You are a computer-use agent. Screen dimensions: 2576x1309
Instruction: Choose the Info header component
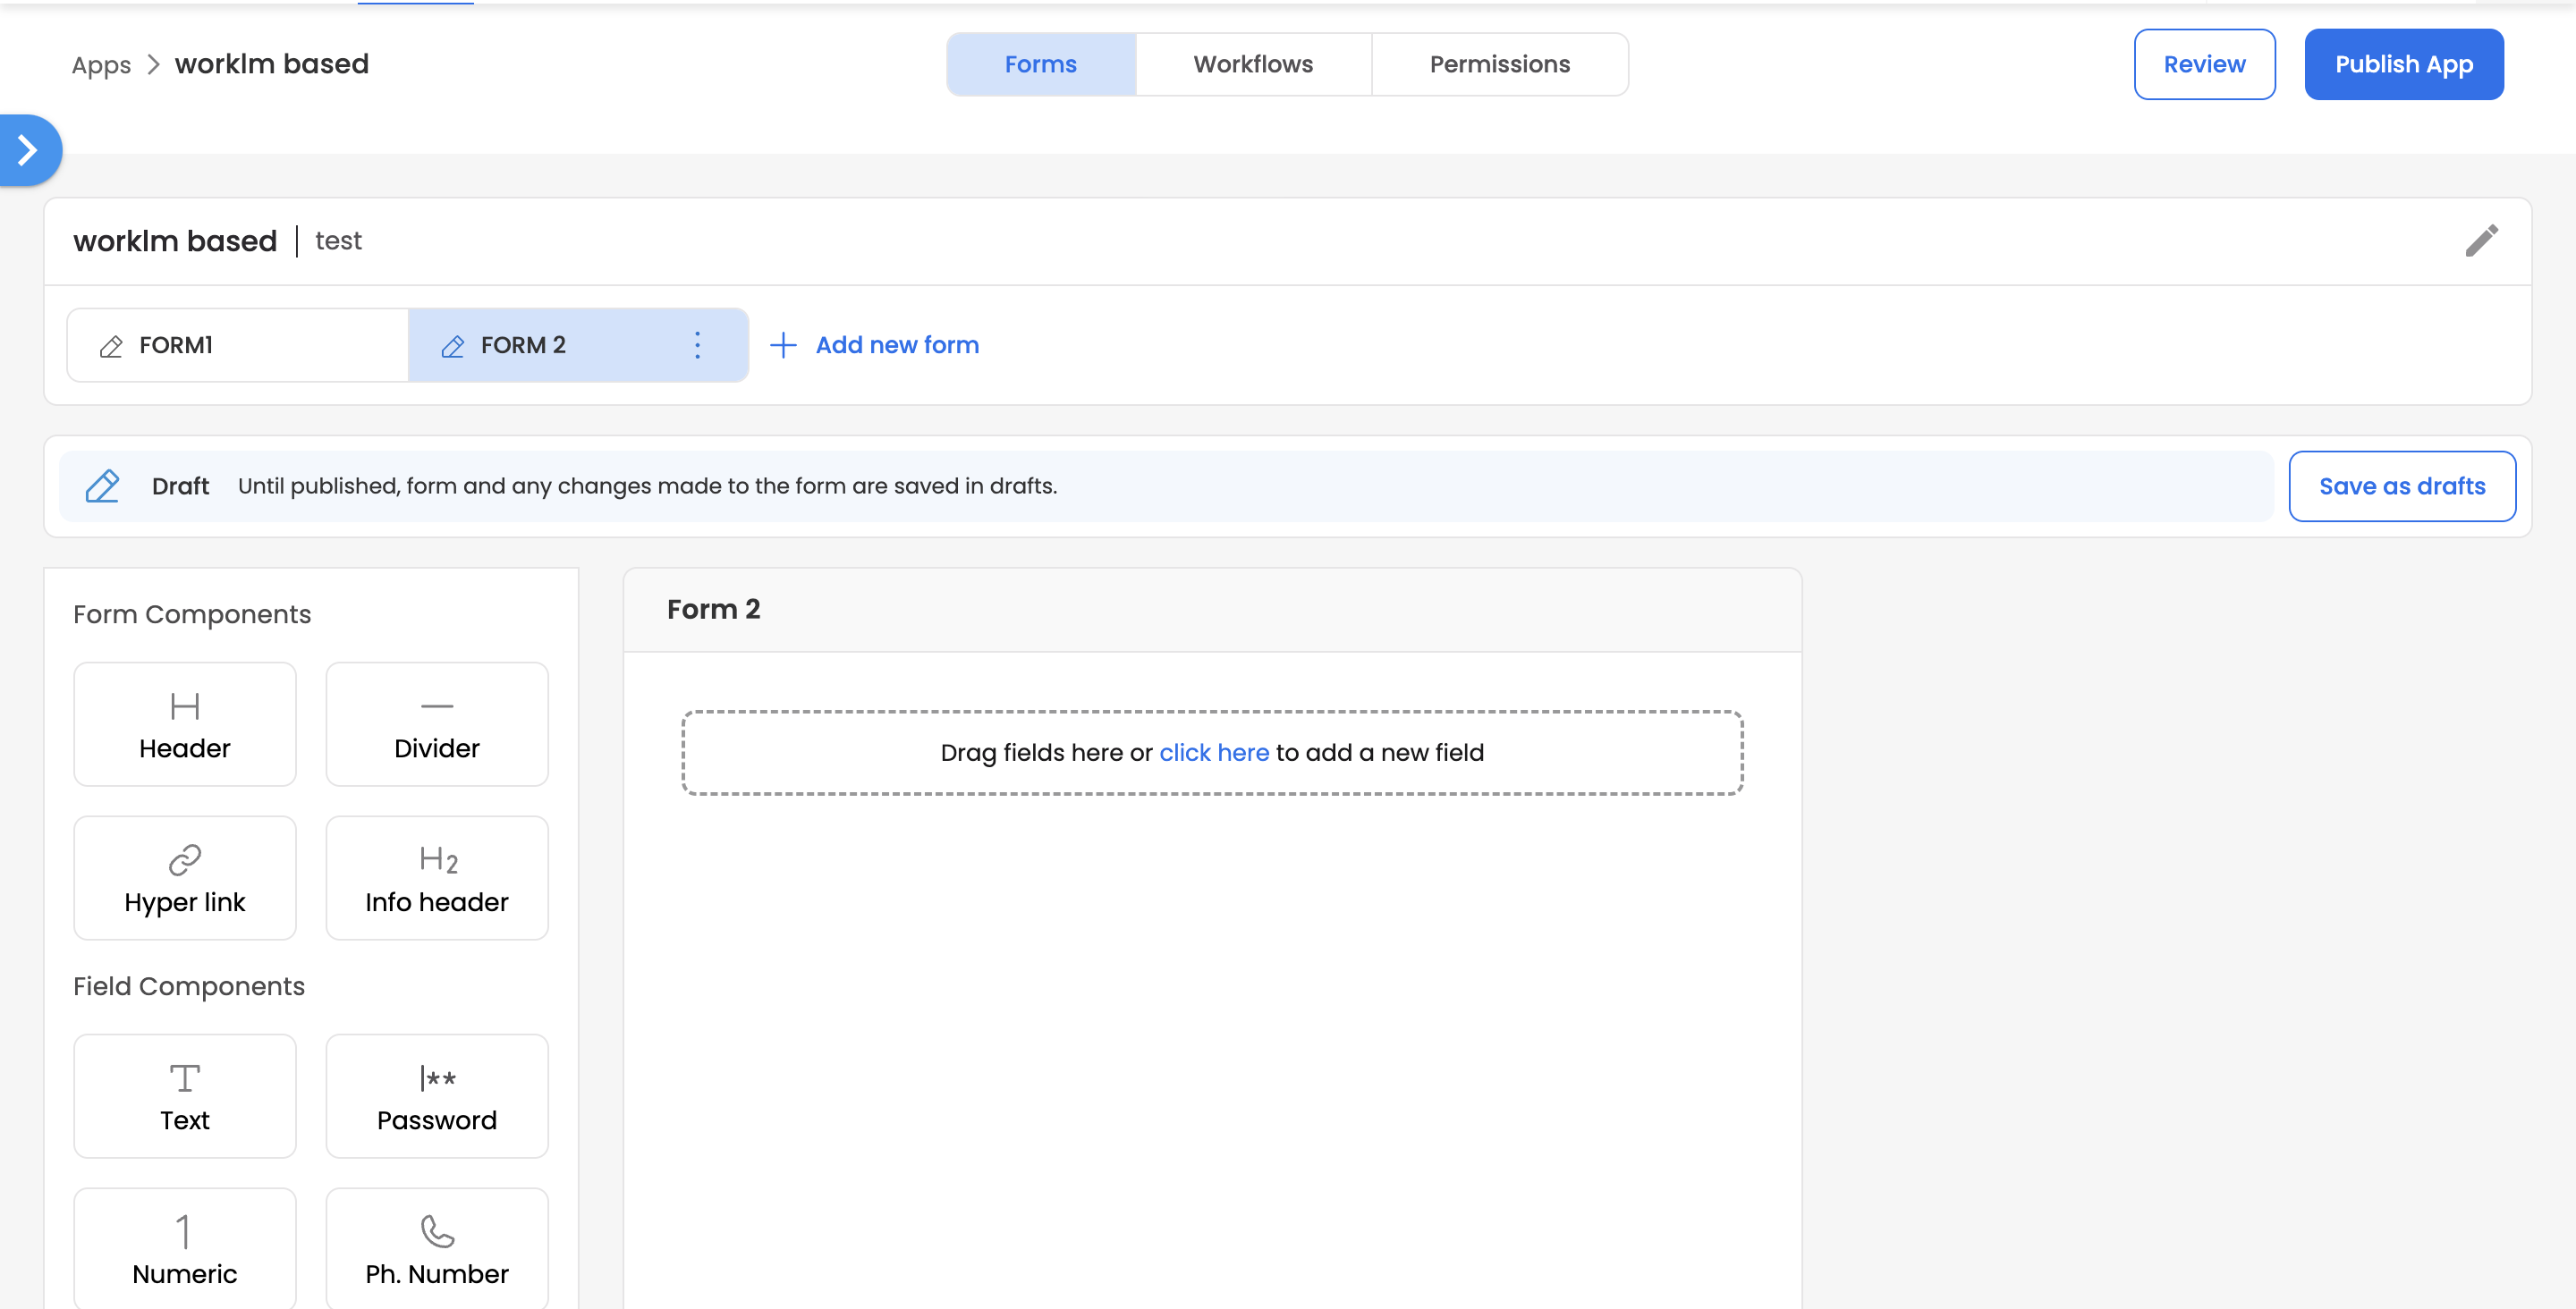click(x=437, y=879)
